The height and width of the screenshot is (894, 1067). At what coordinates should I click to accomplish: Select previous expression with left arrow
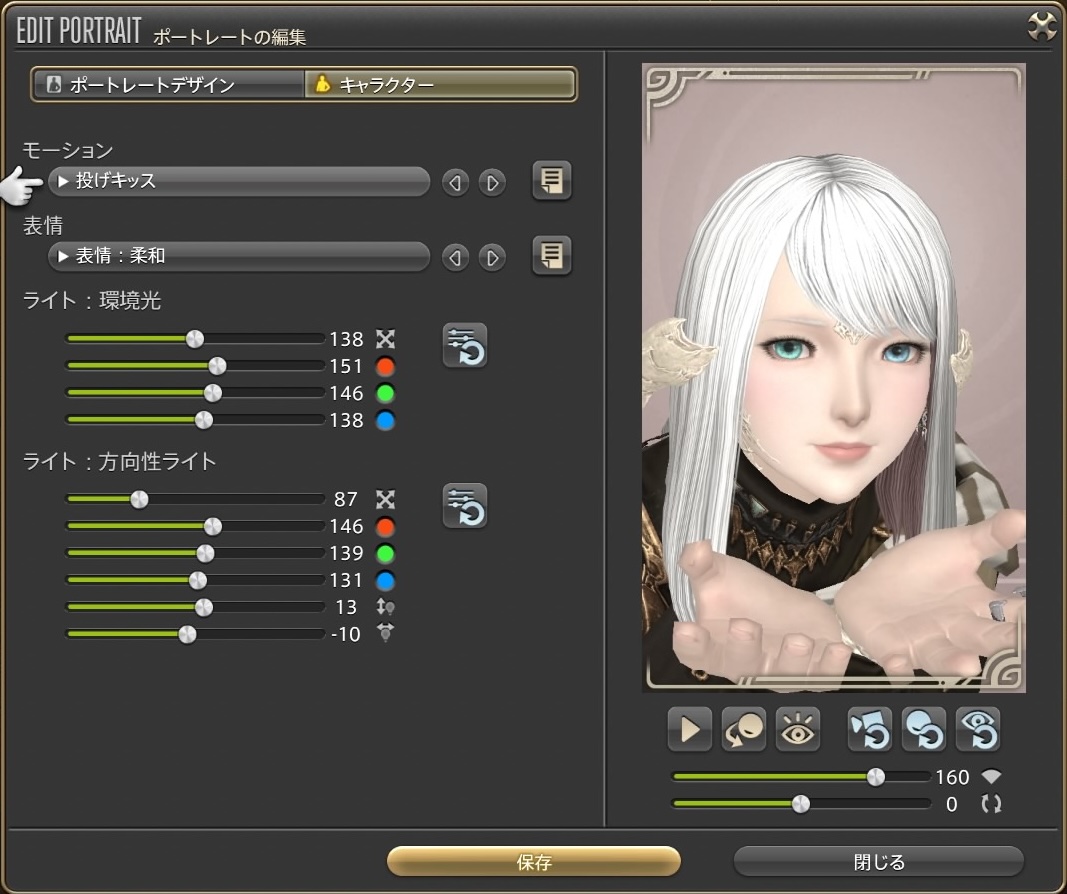tap(455, 258)
